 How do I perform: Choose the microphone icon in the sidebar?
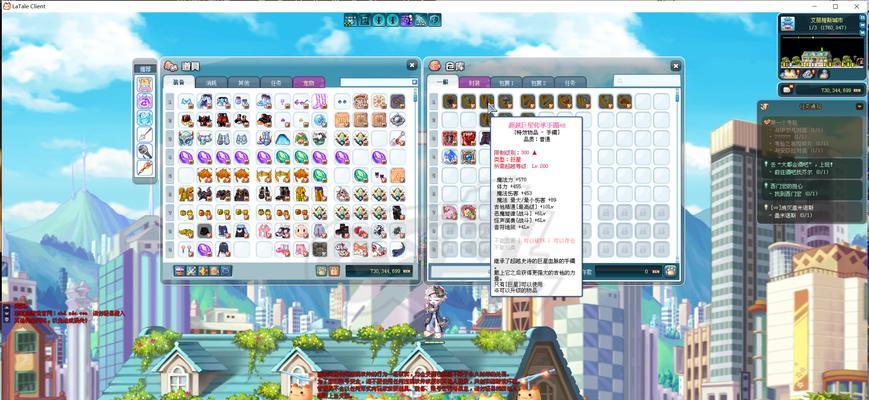[145, 151]
